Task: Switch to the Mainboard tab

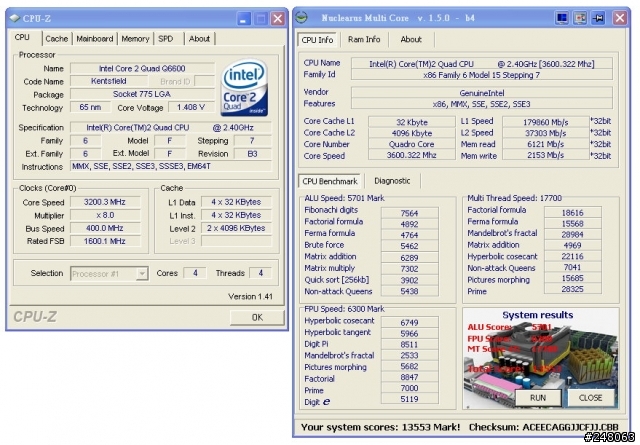Action: (95, 39)
